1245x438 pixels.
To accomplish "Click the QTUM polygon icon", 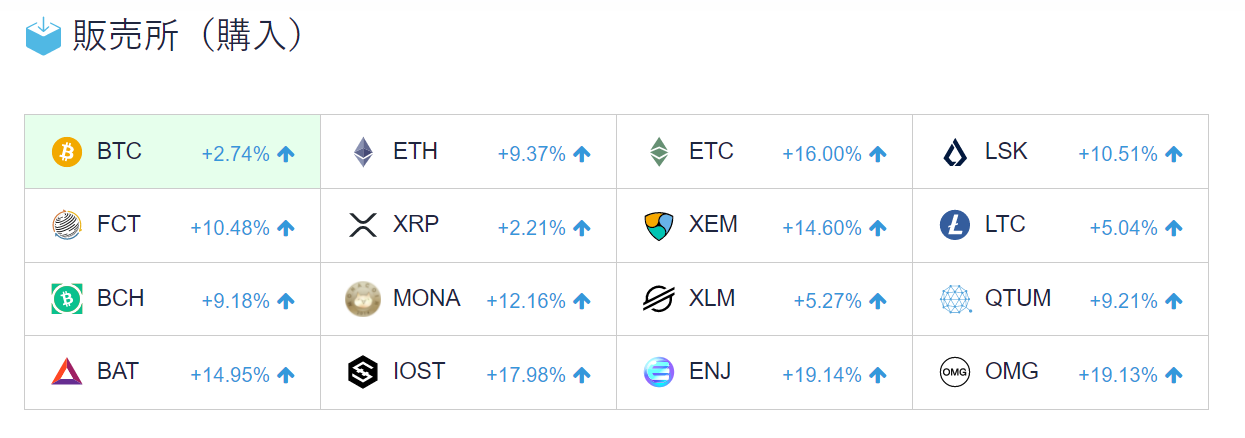I will click(x=954, y=298).
